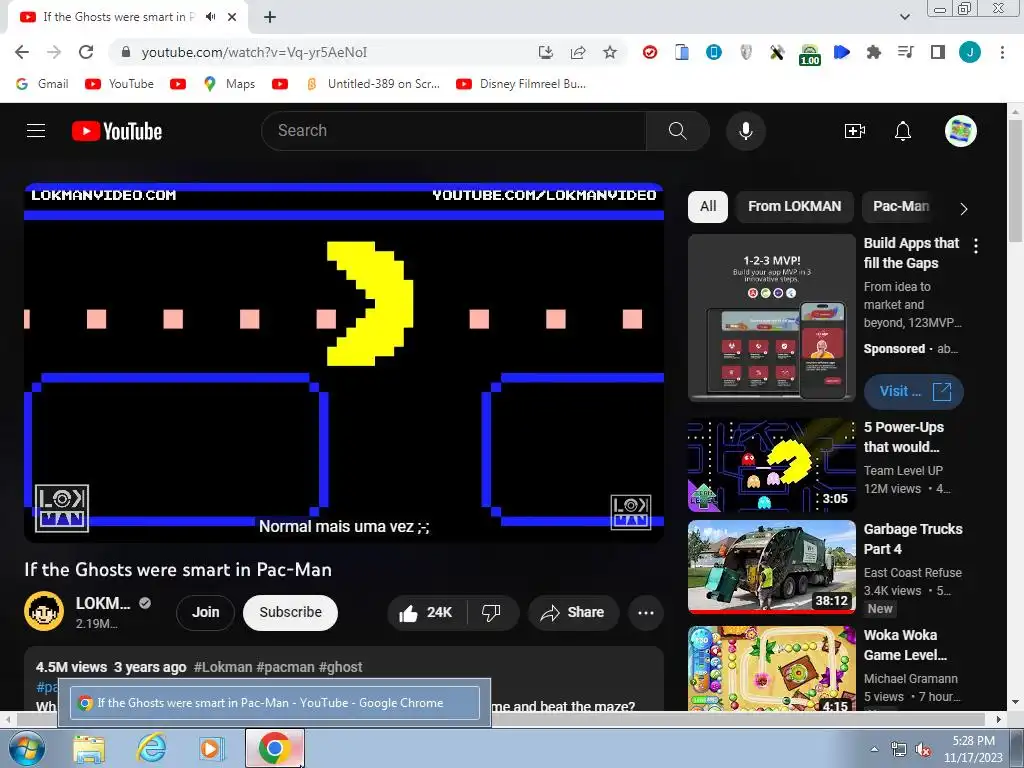Image resolution: width=1024 pixels, height=768 pixels.
Task: Open the 5 Power-Ups video thumbnail
Action: pos(771,465)
